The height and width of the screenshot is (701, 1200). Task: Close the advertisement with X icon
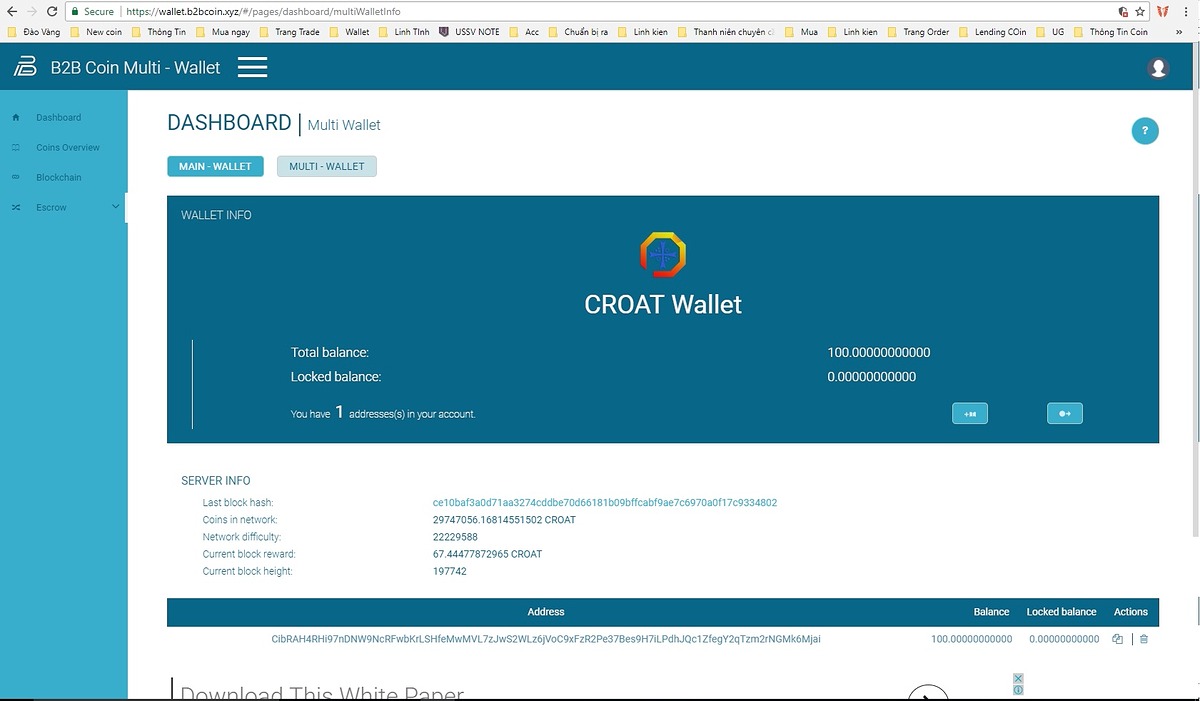tap(1018, 679)
